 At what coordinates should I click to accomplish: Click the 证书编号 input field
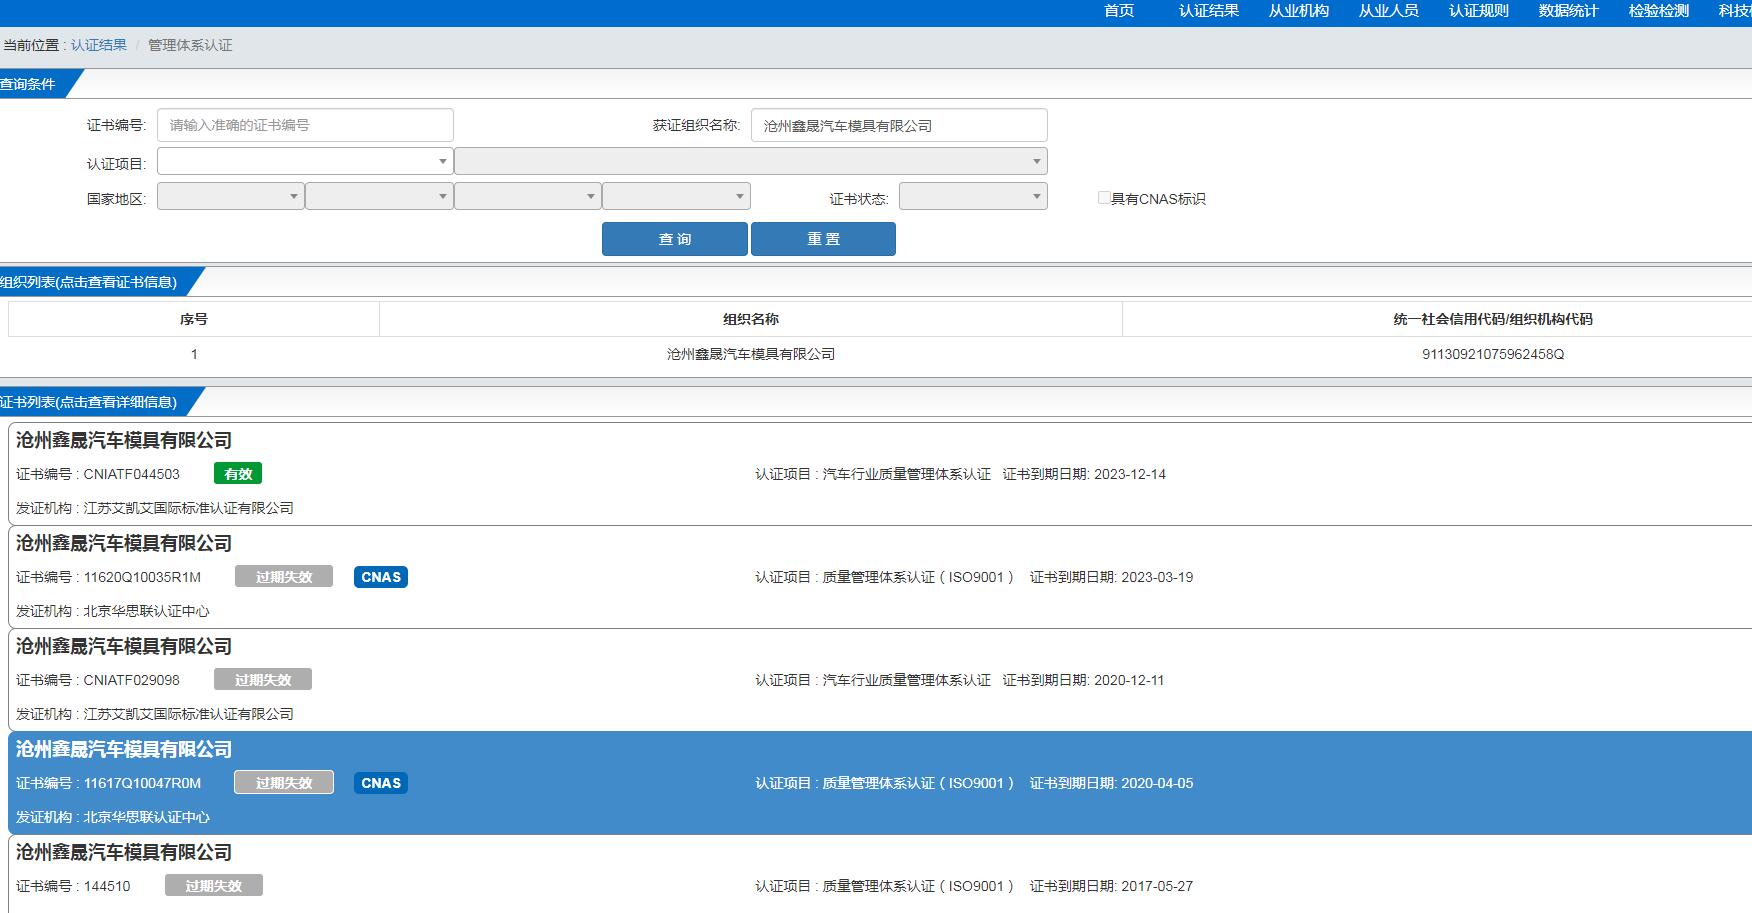tap(305, 125)
